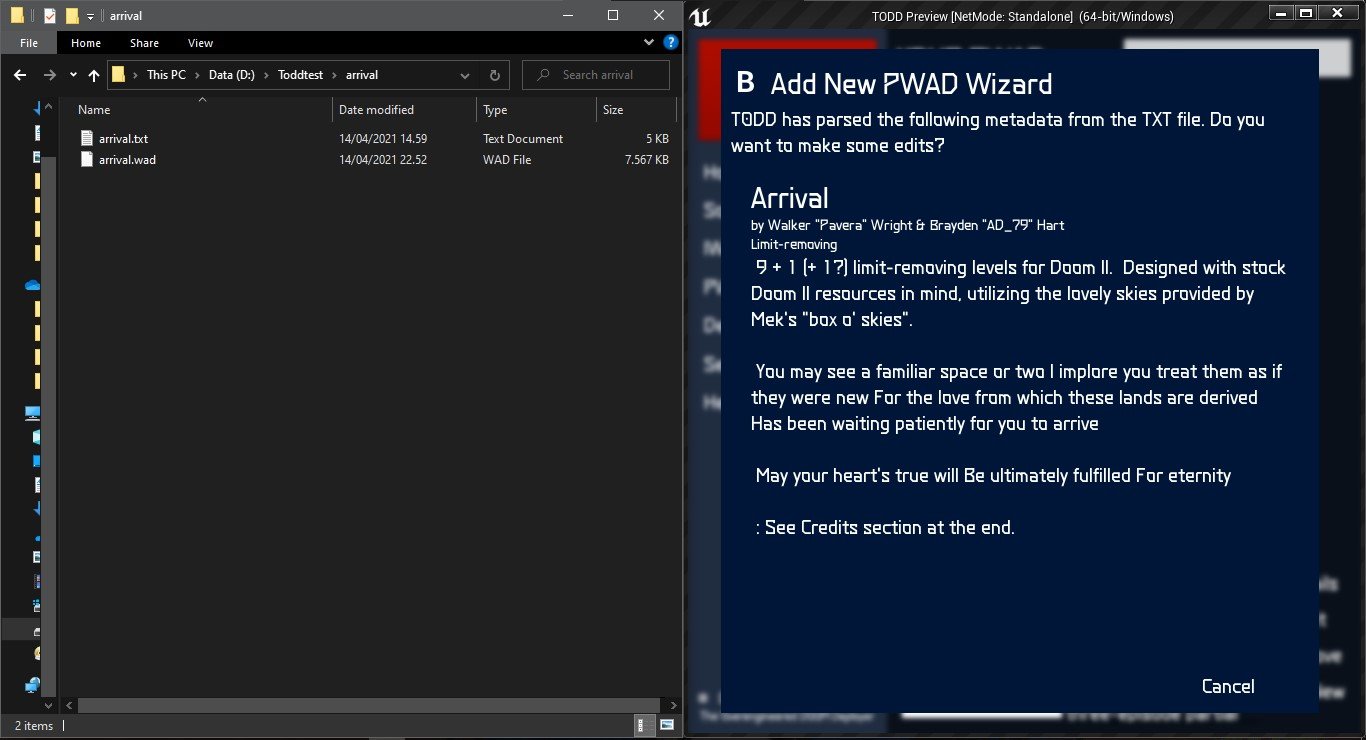The height and width of the screenshot is (740, 1366).
Task: Click the arrival breadcrumb segment in the address bar
Action: 361,75
